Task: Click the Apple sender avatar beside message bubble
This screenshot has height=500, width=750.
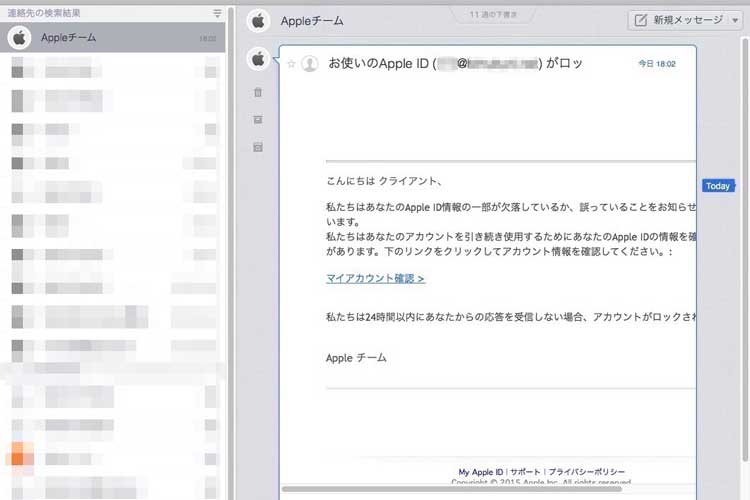Action: (x=258, y=59)
